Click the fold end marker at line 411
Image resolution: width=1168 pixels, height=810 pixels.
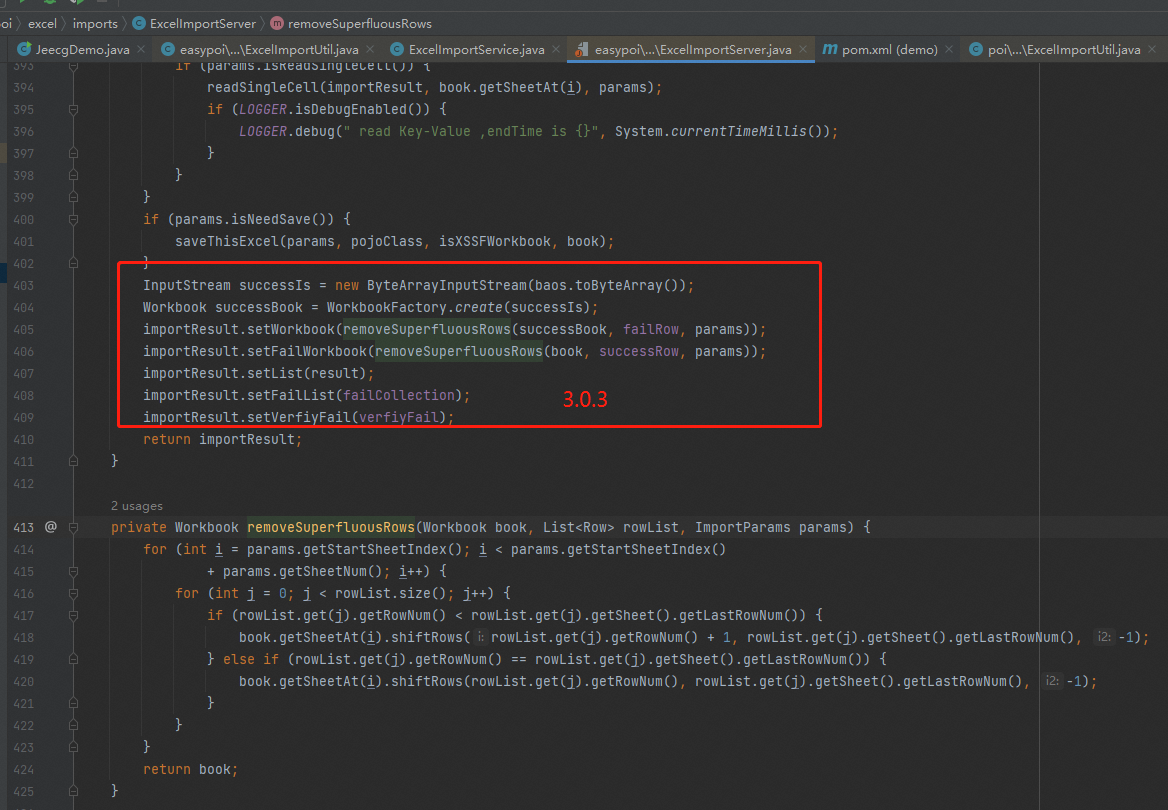pos(73,461)
